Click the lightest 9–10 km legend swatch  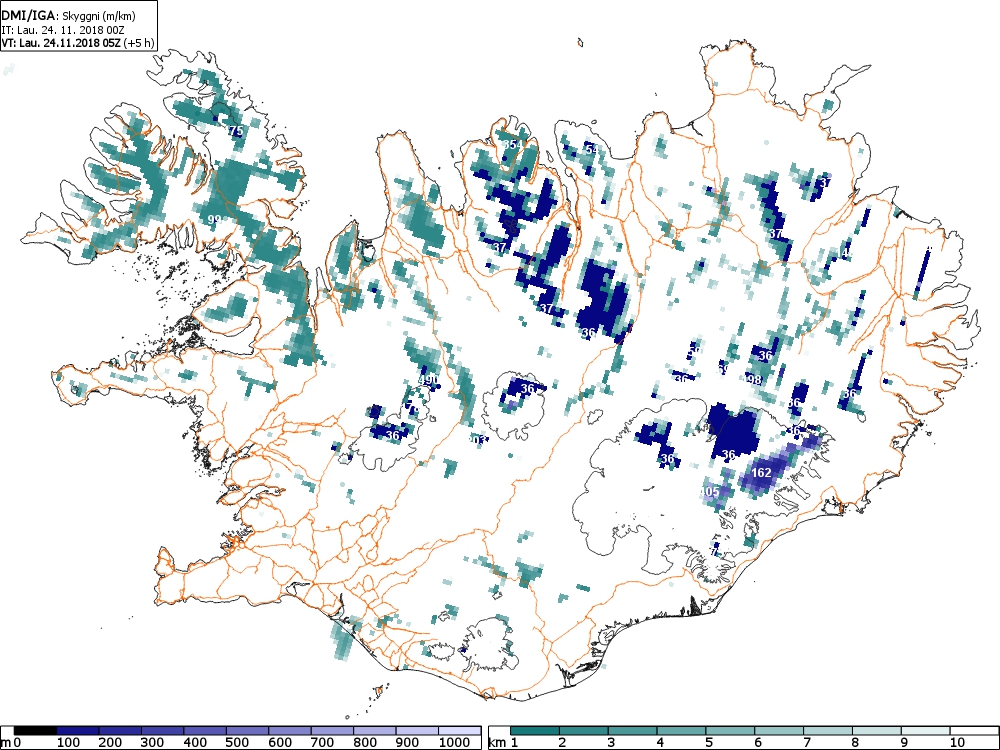coord(925,731)
